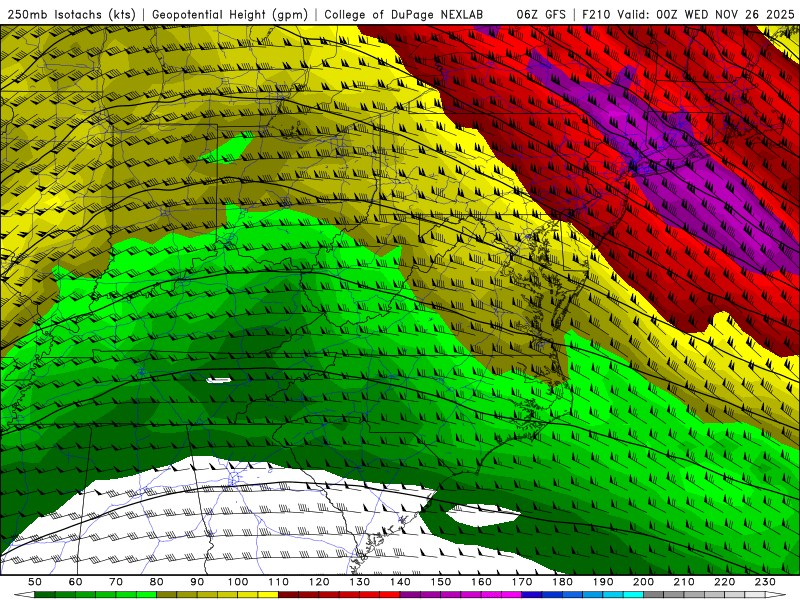Click the 100 label on the color scale
Viewport: 800px width, 600px height.
(238, 582)
